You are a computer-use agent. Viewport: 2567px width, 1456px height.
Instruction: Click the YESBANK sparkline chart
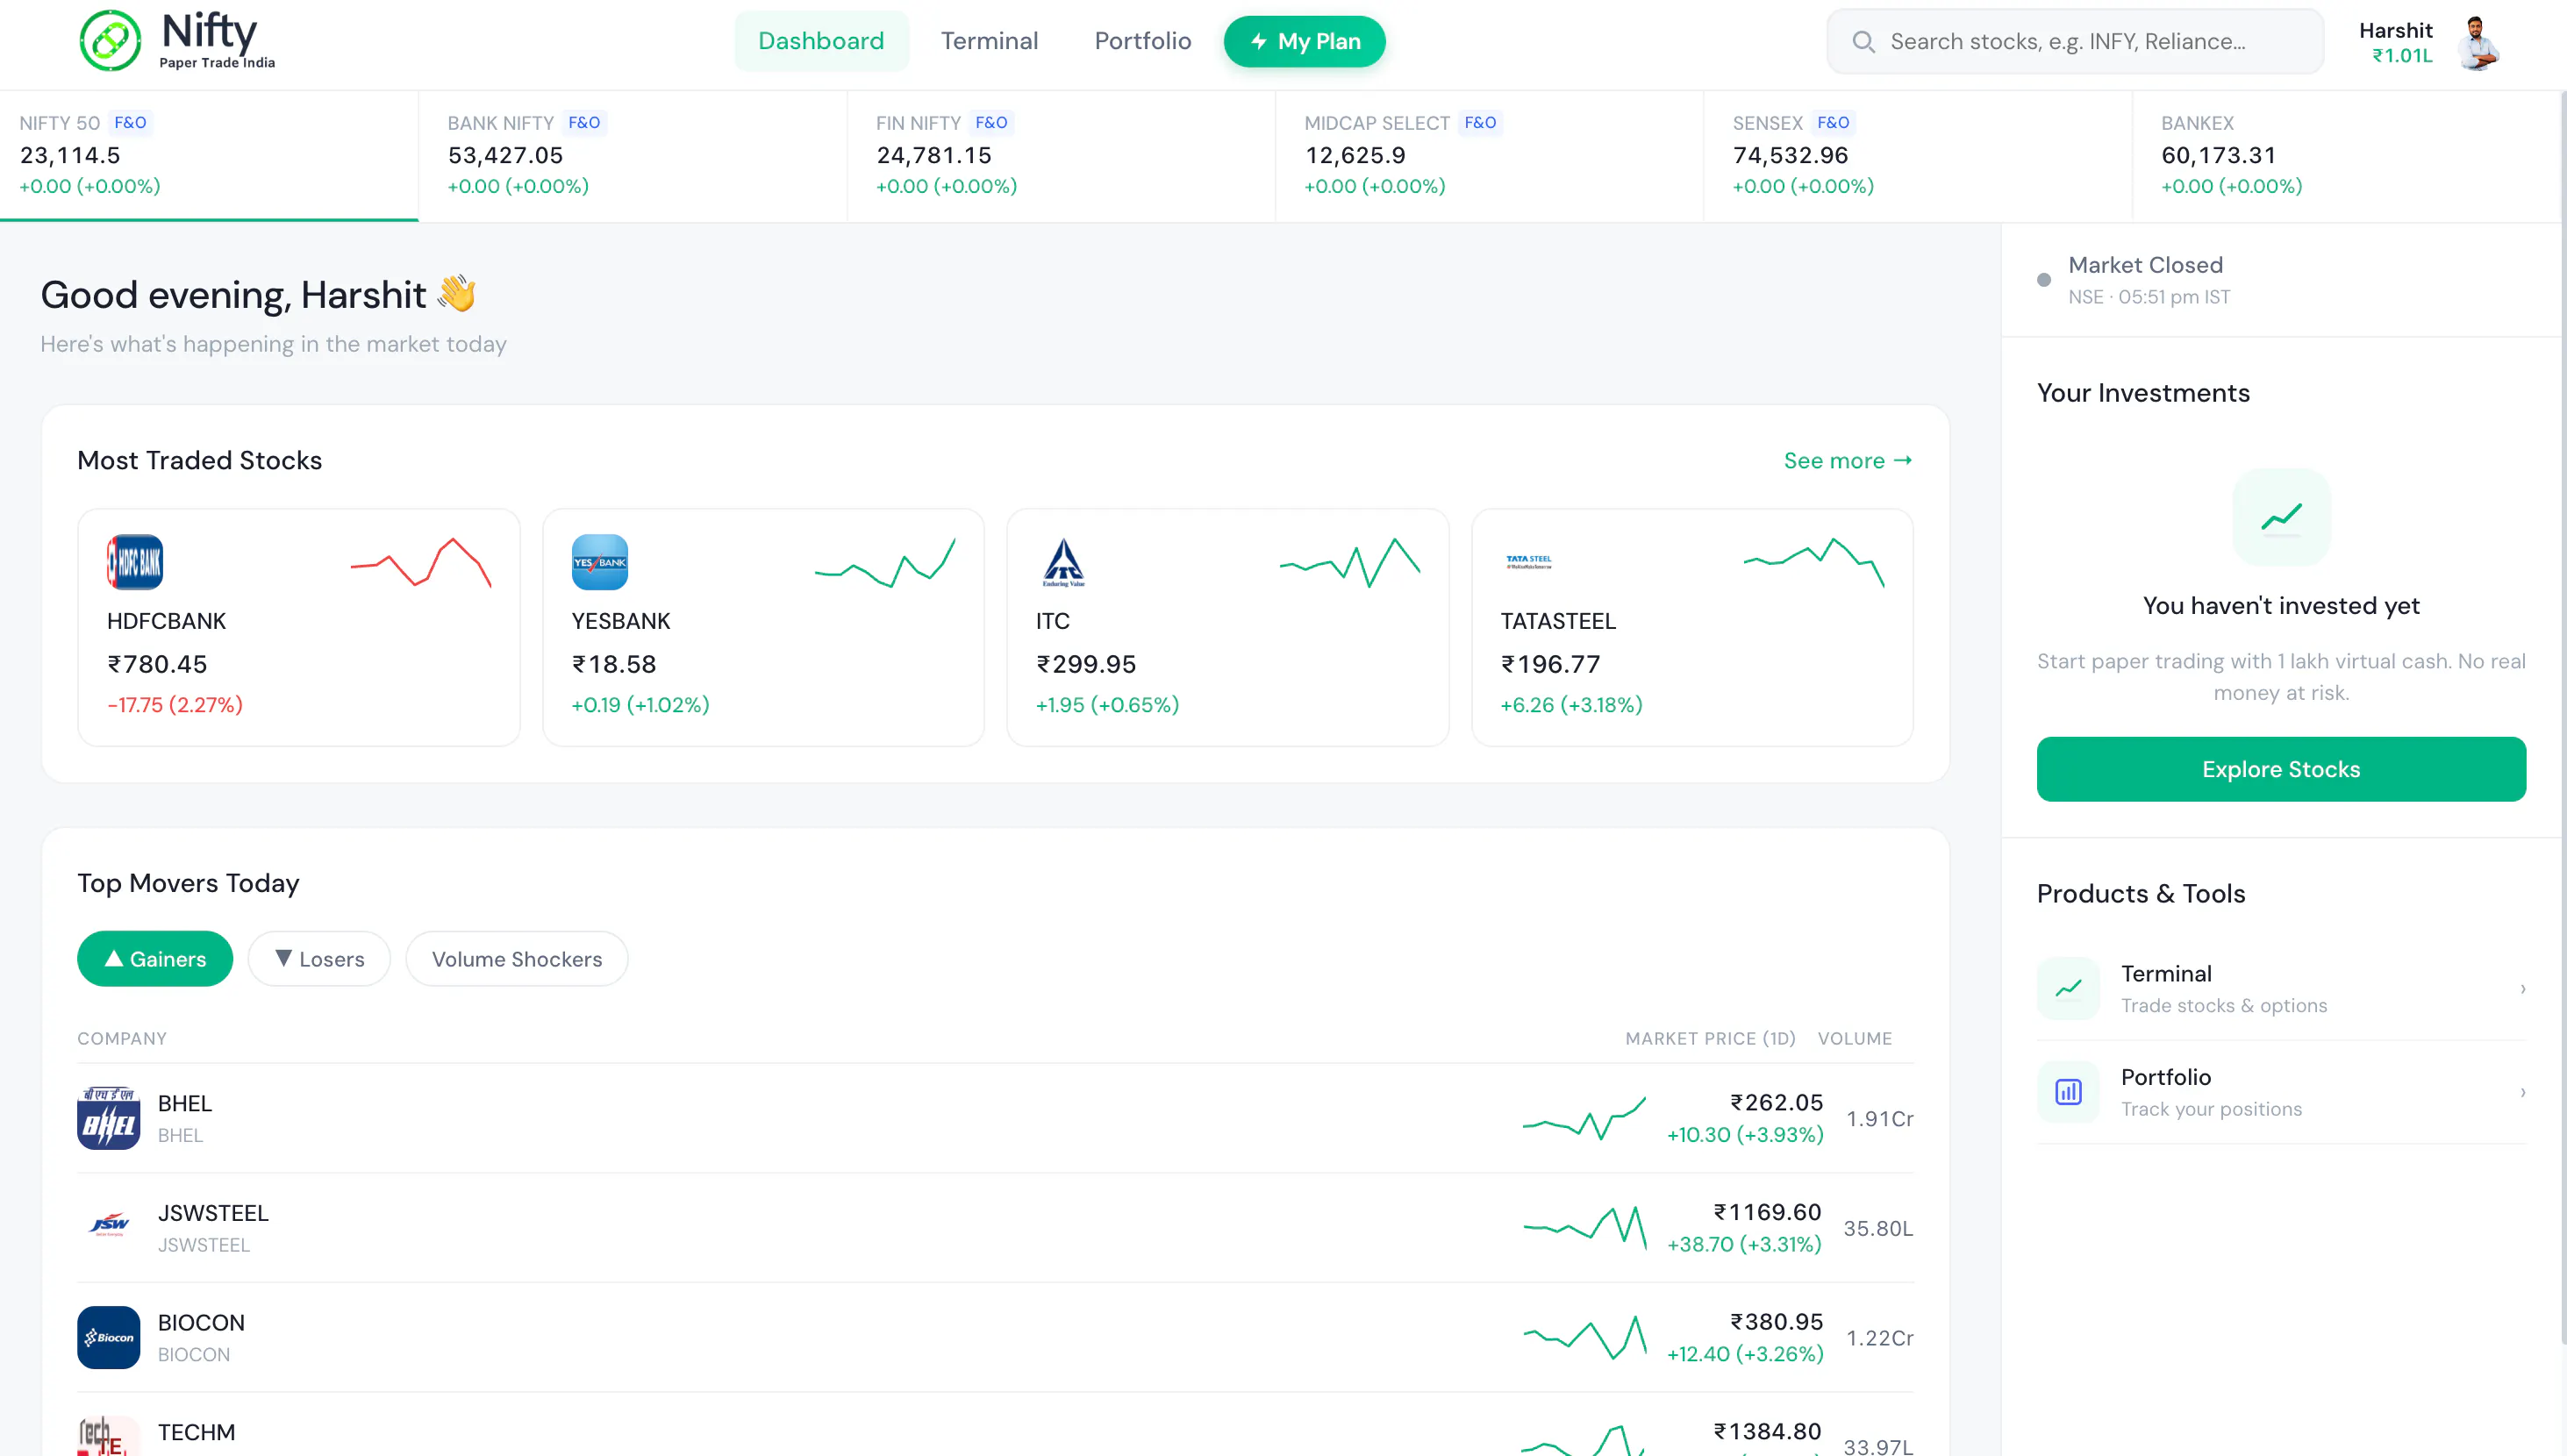click(x=885, y=563)
